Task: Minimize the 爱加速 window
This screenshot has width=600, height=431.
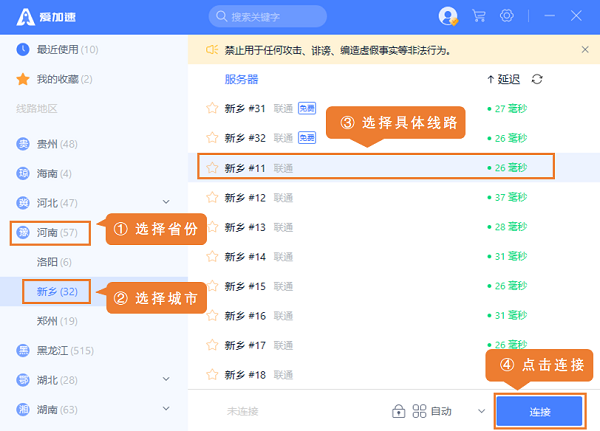Action: [549, 16]
